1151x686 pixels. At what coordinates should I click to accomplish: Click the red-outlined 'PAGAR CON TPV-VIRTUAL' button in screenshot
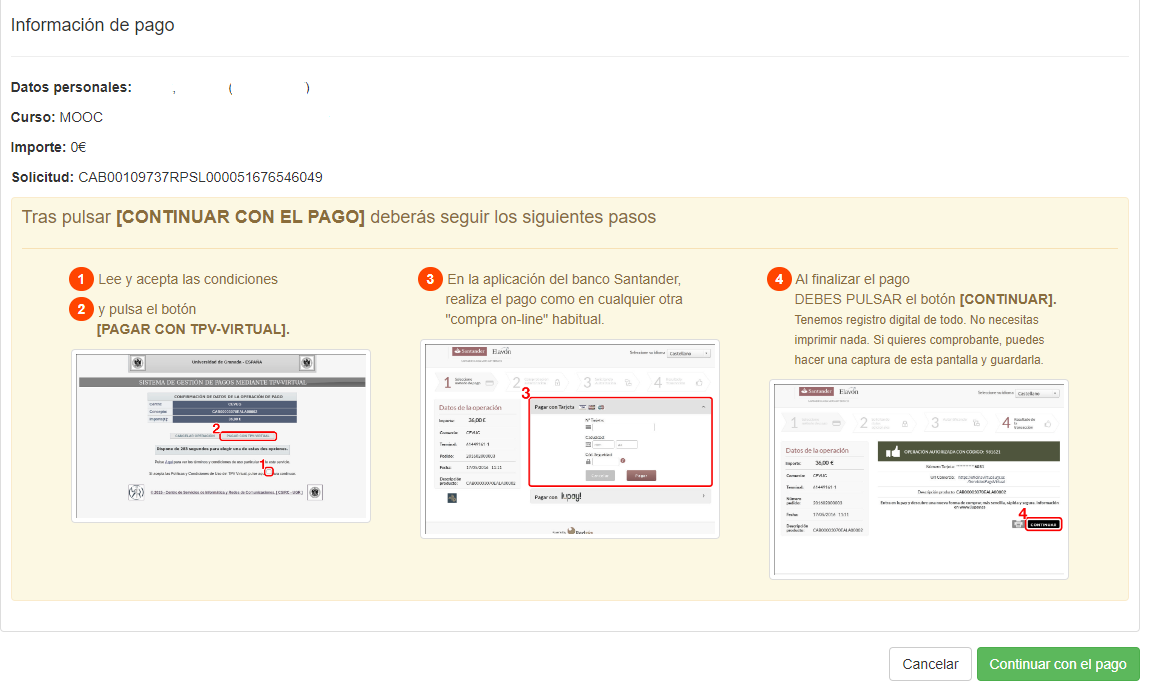pos(247,436)
